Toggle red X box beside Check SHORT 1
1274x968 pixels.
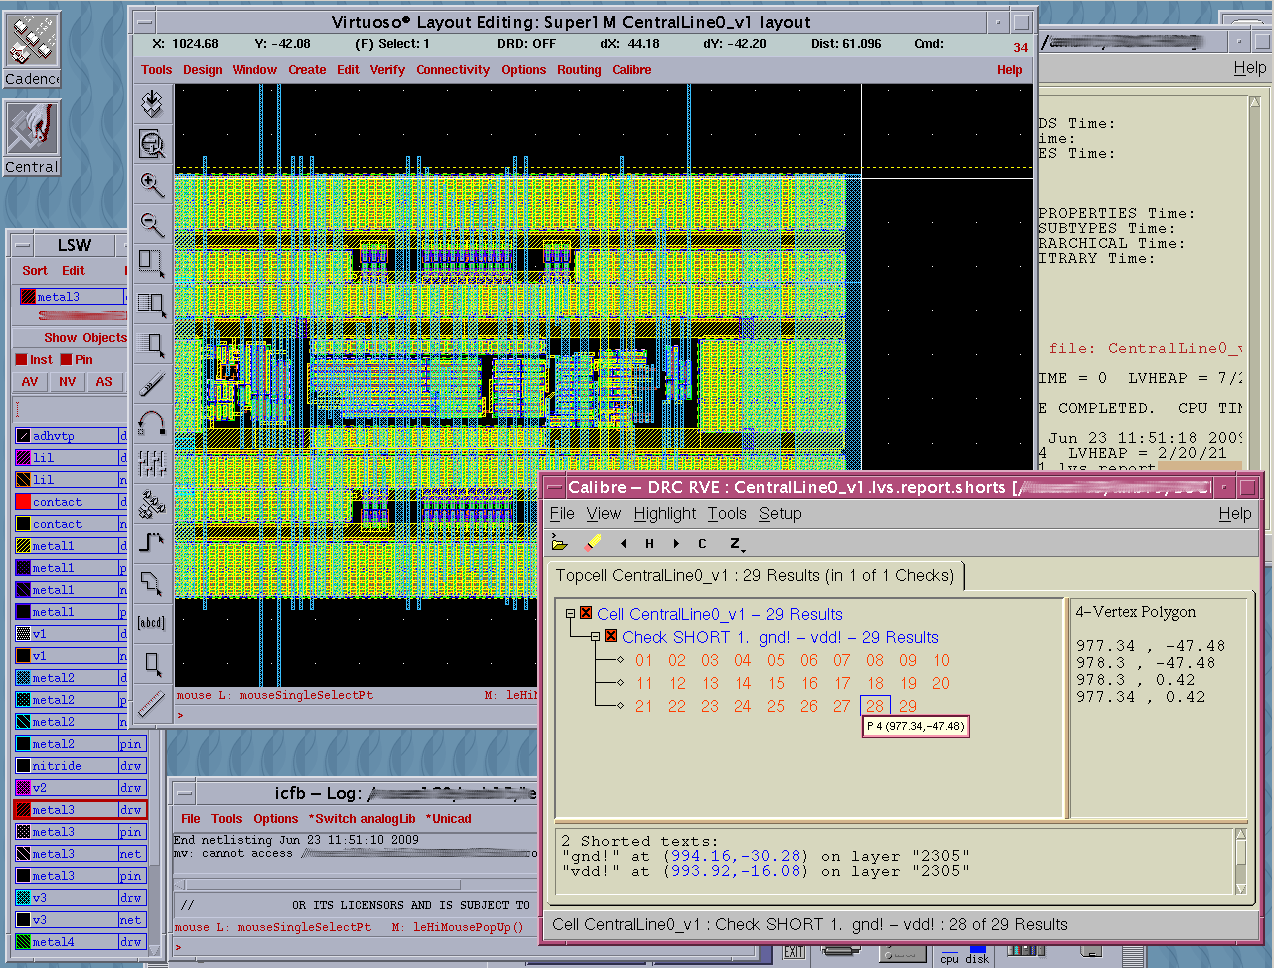[611, 636]
